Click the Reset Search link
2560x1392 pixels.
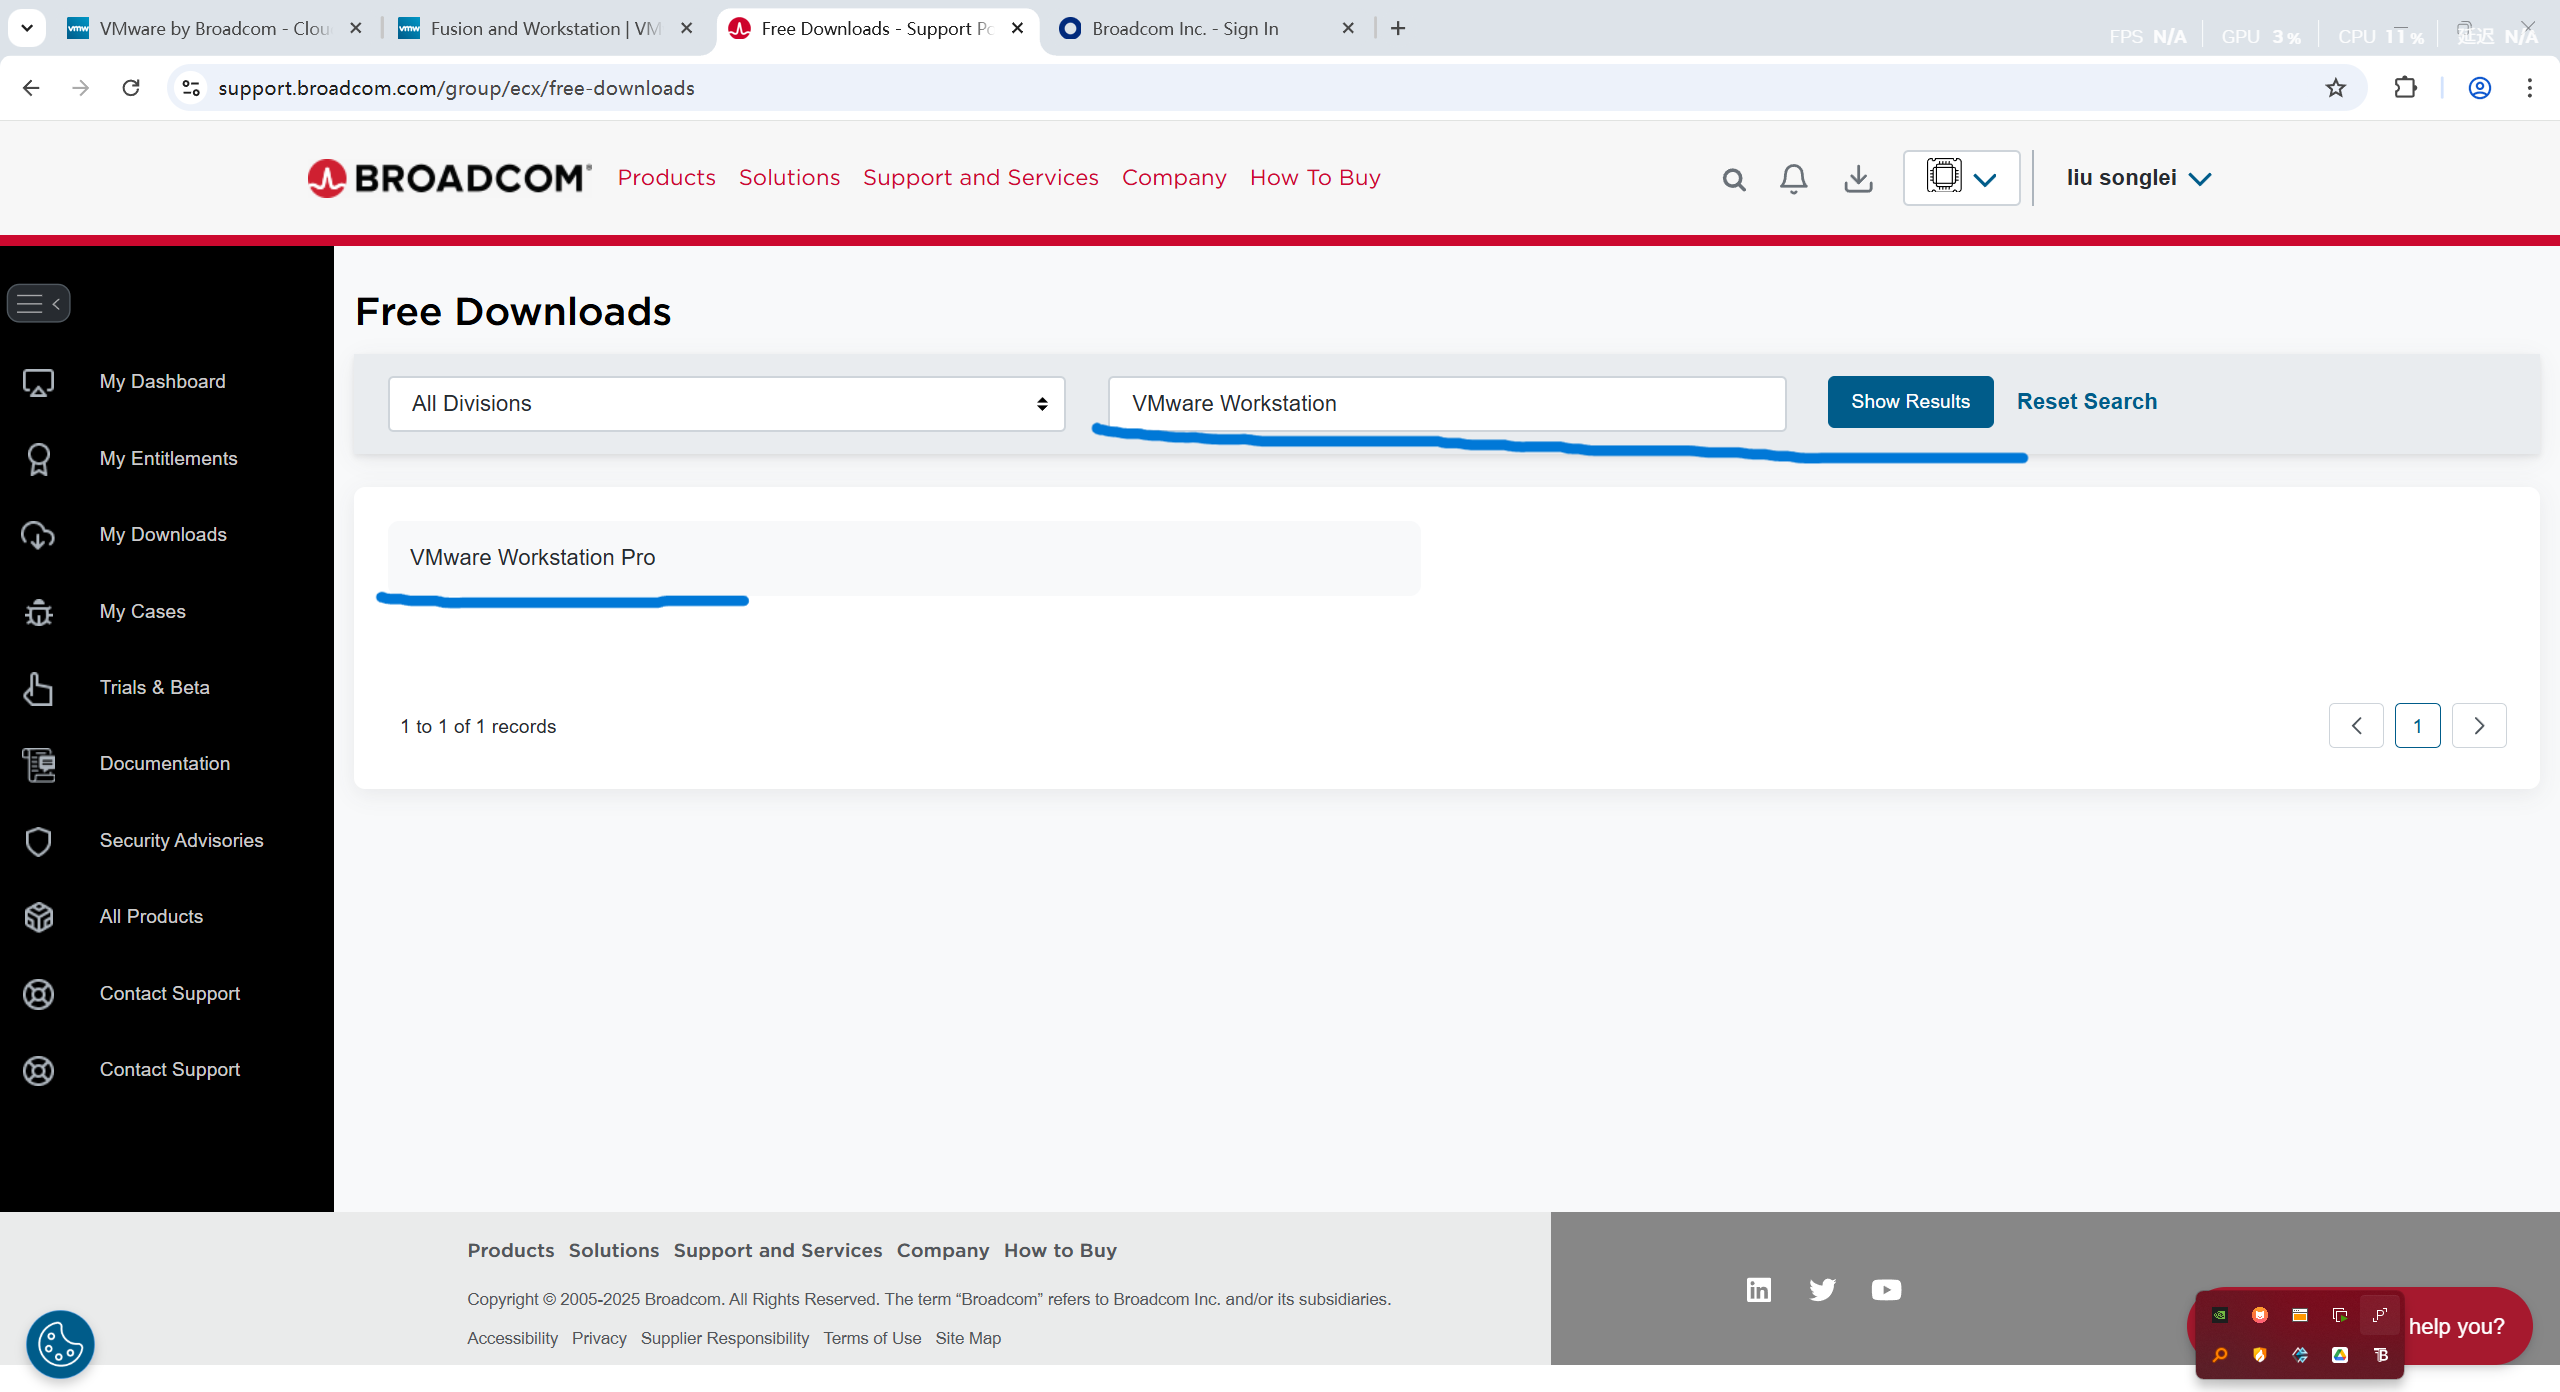coord(2086,402)
